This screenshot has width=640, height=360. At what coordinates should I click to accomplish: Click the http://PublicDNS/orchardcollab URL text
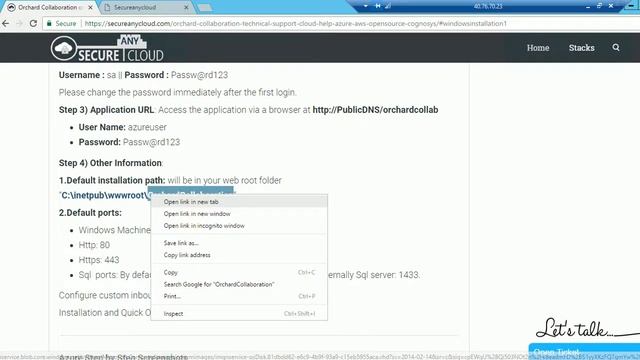pos(375,110)
